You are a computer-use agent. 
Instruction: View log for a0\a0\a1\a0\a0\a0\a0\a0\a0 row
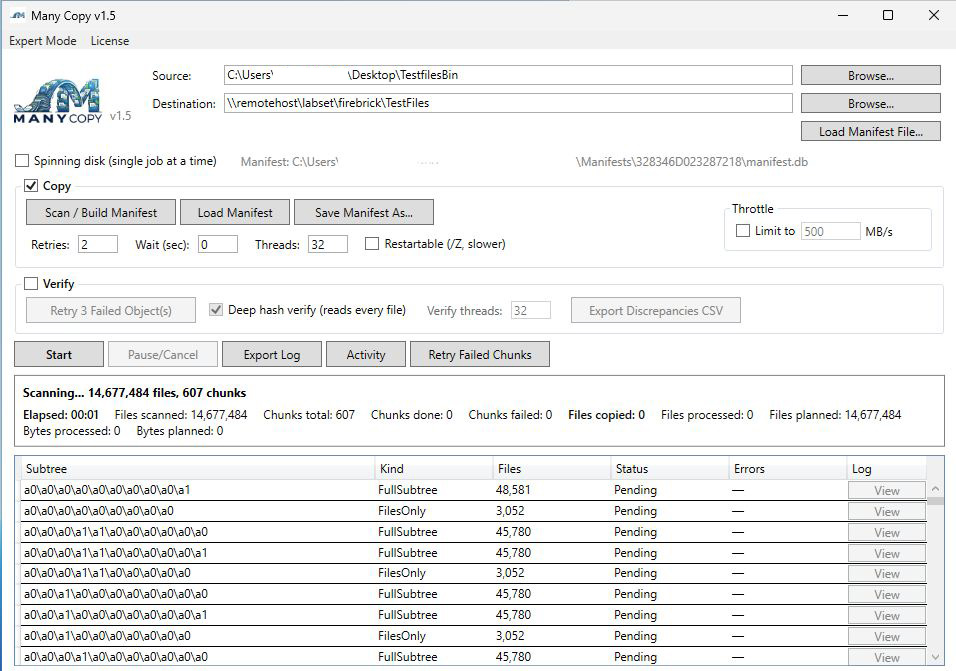(x=886, y=636)
